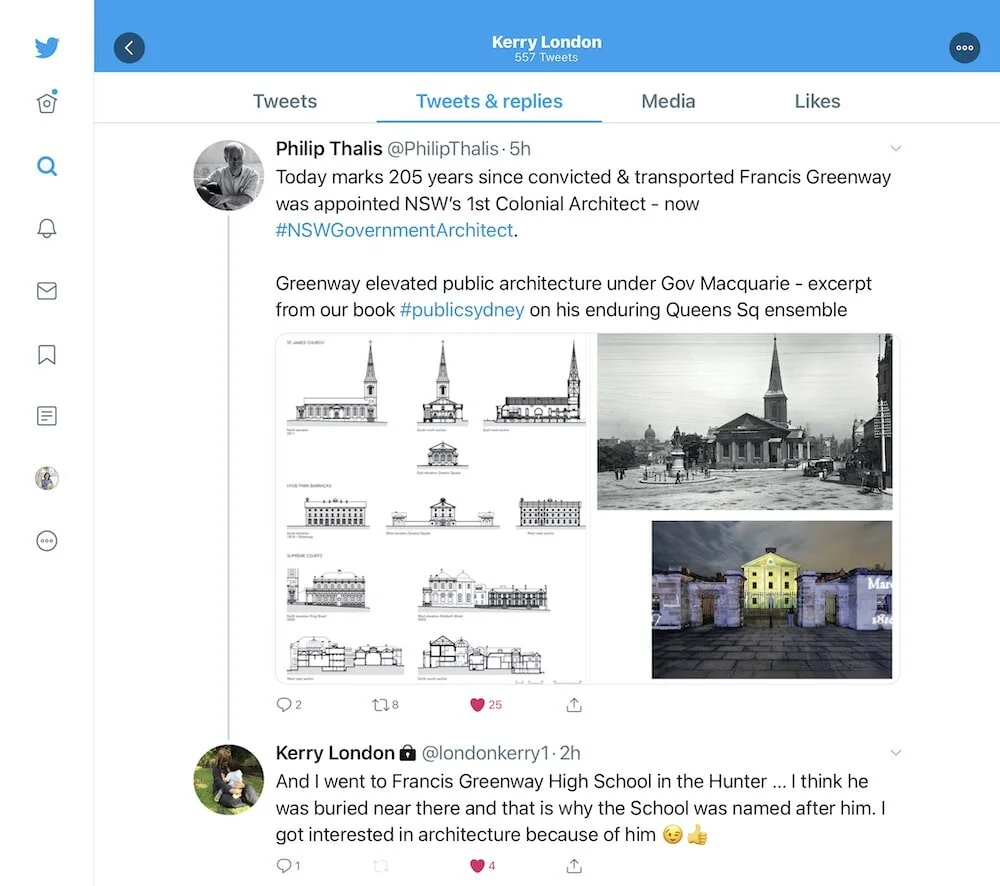
Task: View saved Bookmarks icon
Action: click(x=46, y=354)
